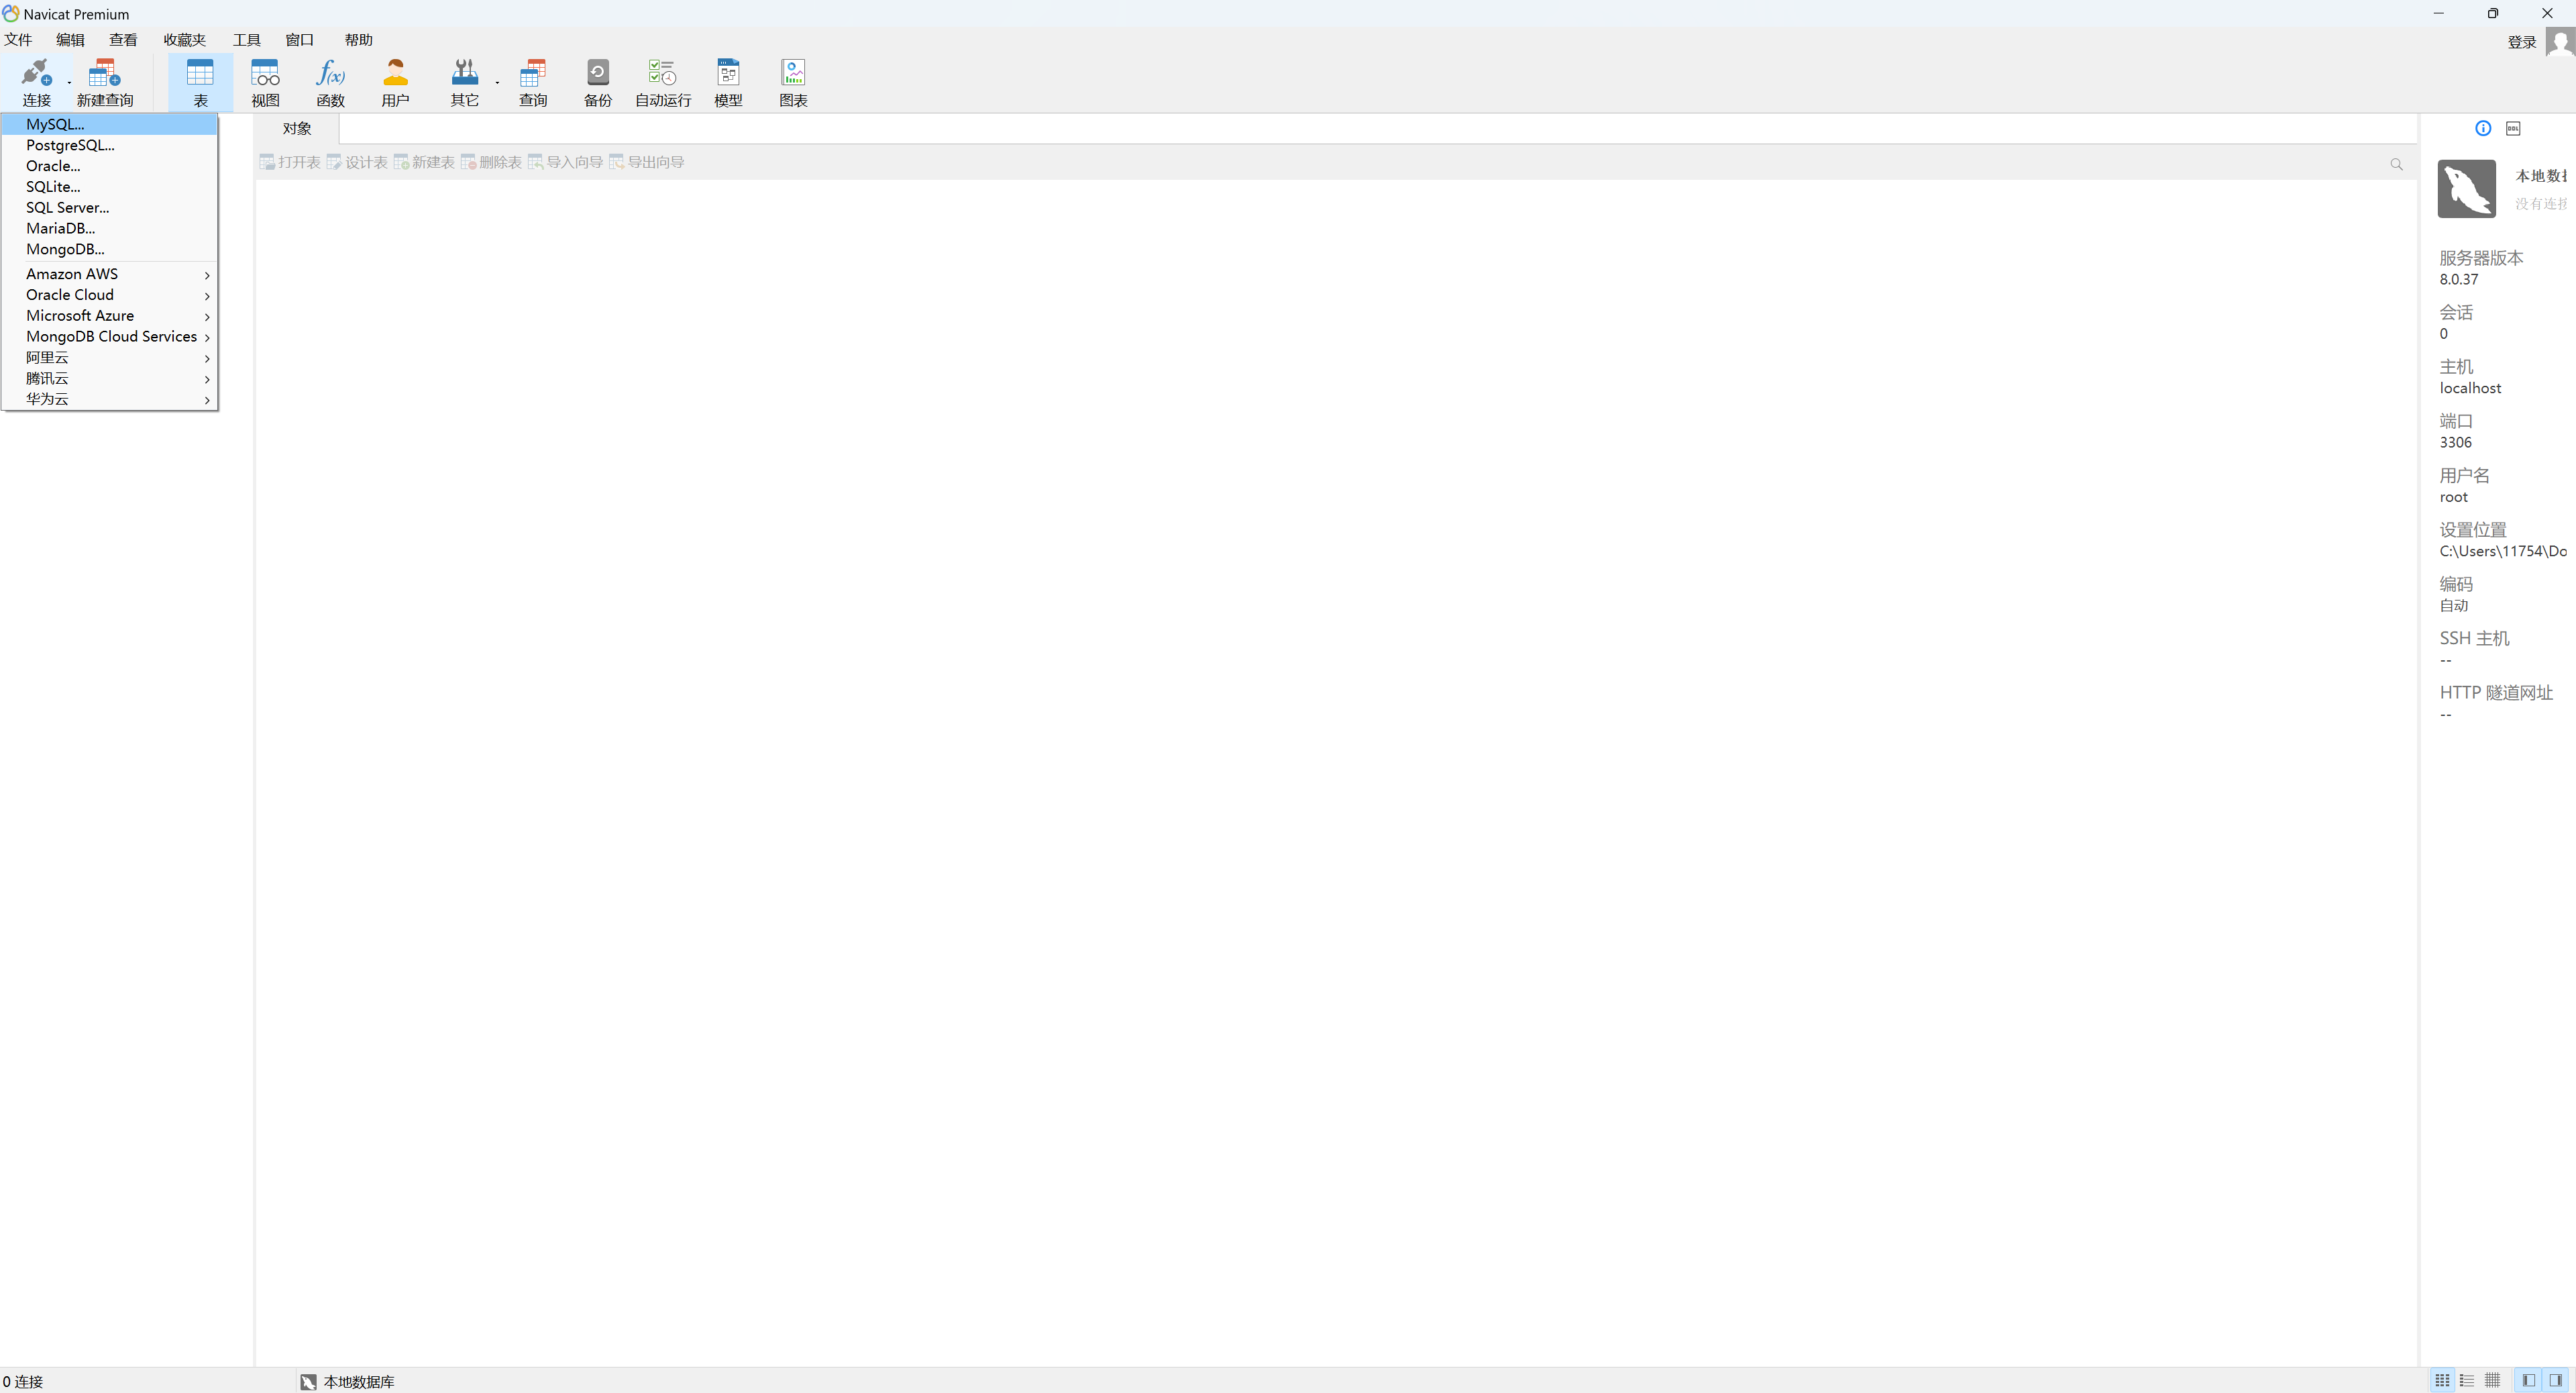
Task: Choose SQLite... from connection menu
Action: (x=110, y=187)
